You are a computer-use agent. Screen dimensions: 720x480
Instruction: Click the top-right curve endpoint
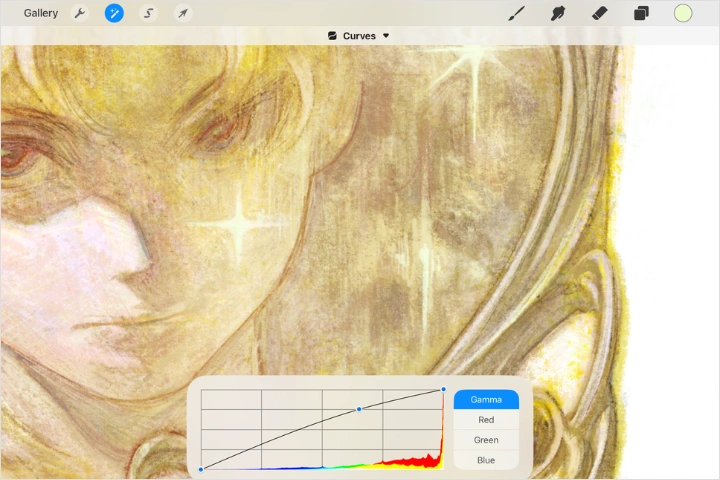pos(443,389)
